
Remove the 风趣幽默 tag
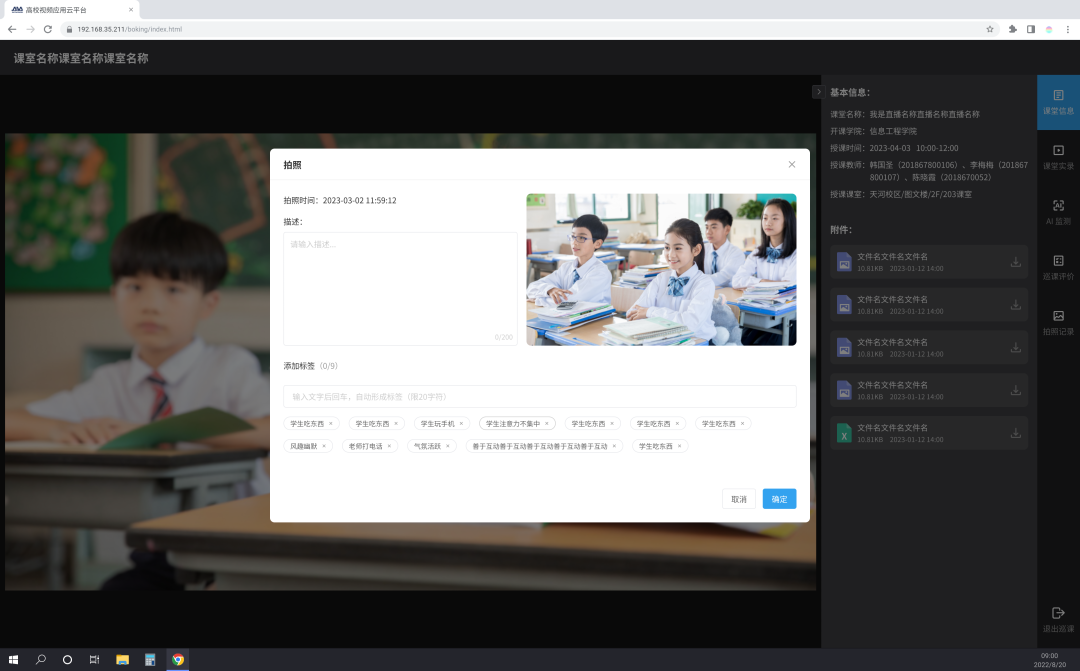point(324,446)
